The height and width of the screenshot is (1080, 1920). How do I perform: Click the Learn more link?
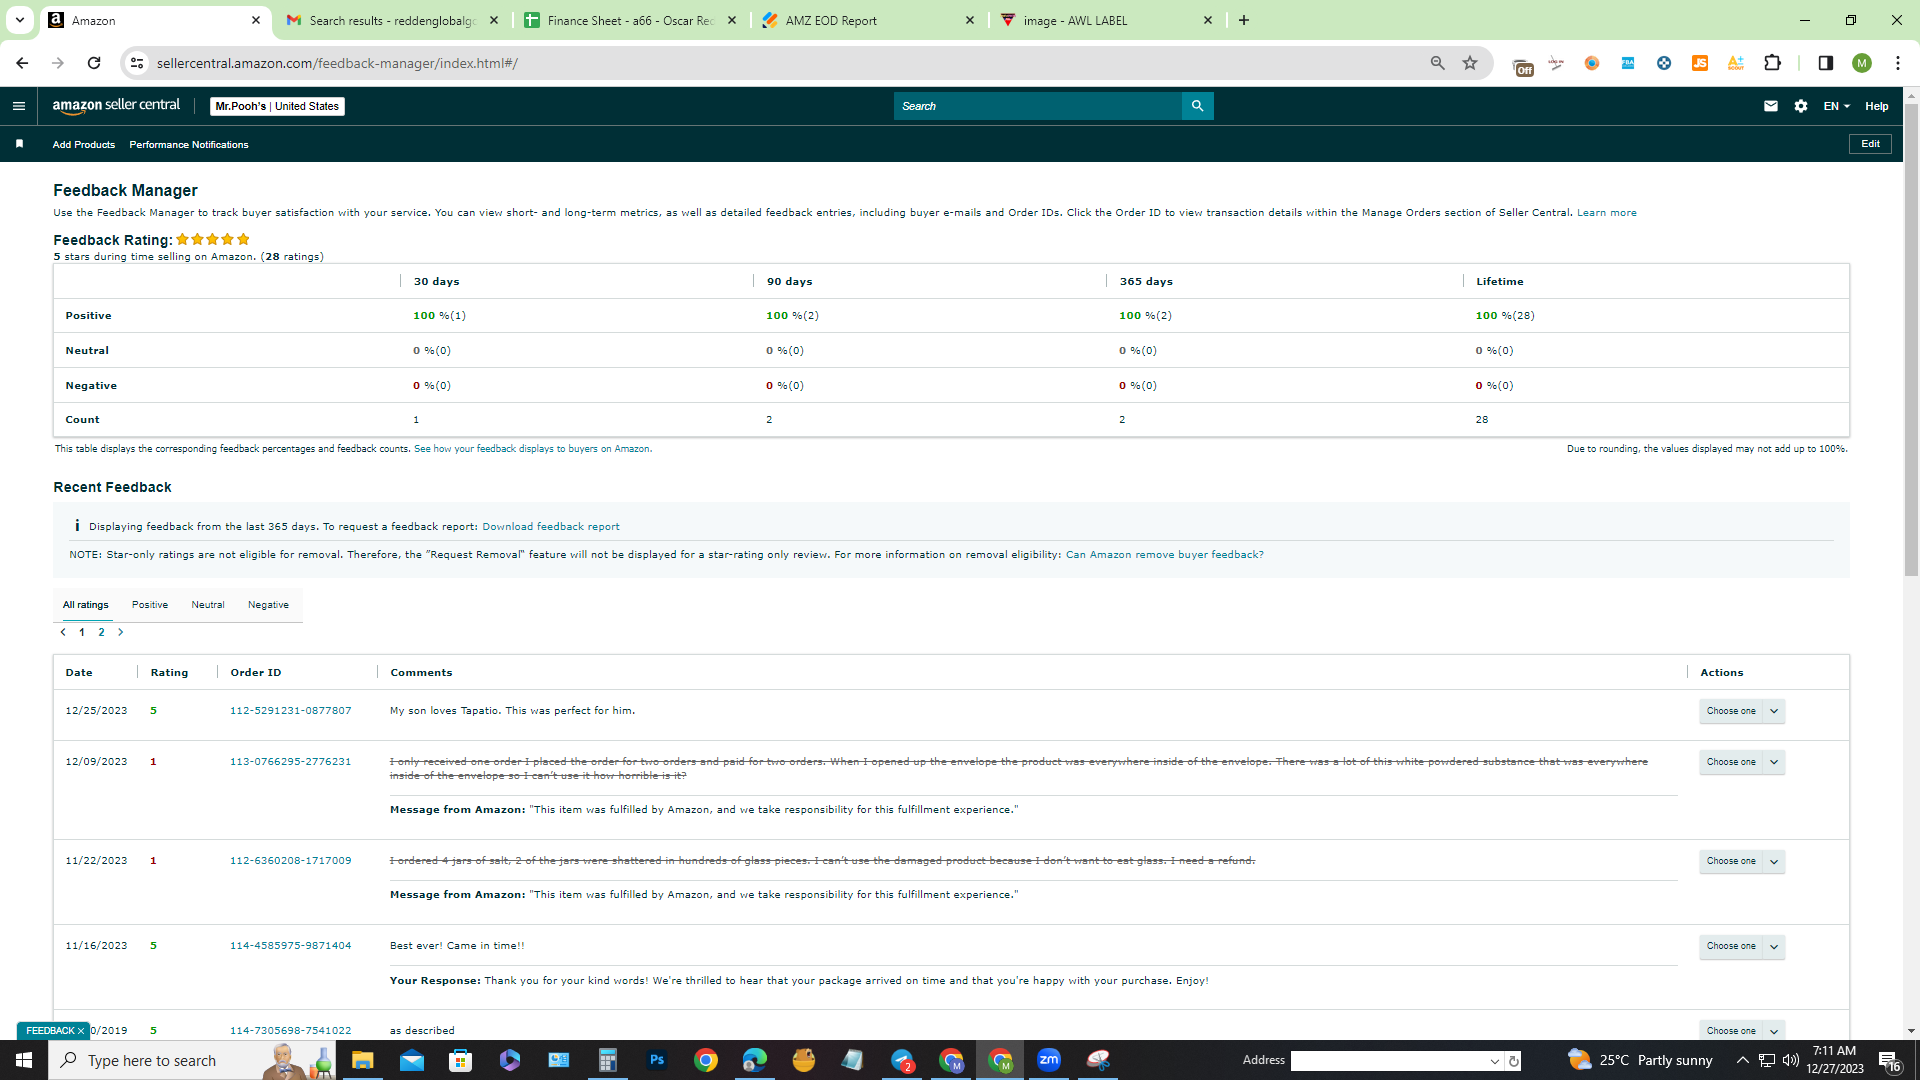tap(1607, 213)
